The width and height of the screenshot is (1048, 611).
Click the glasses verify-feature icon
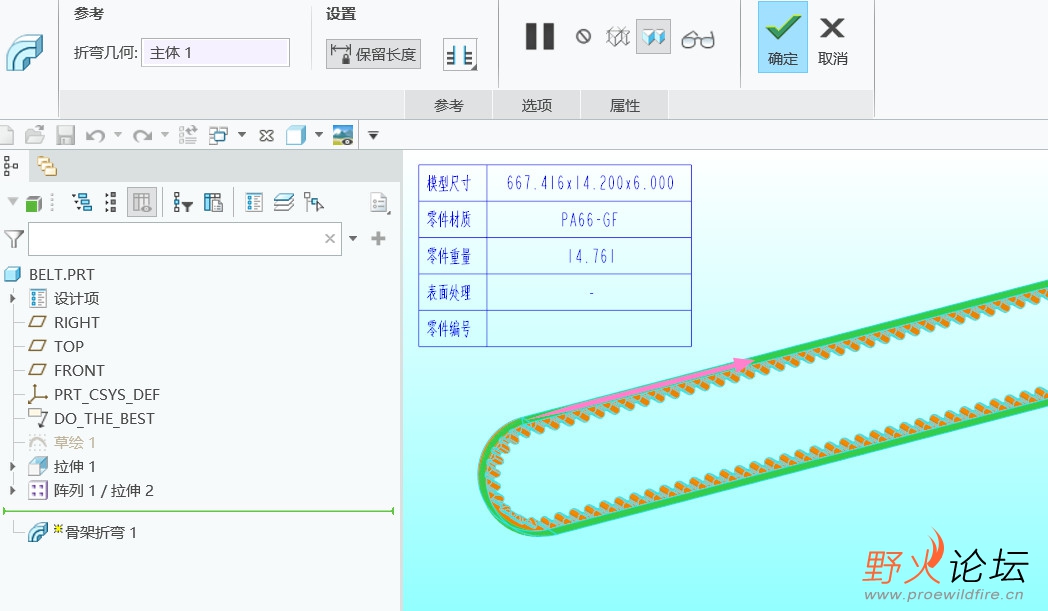pyautogui.click(x=698, y=39)
